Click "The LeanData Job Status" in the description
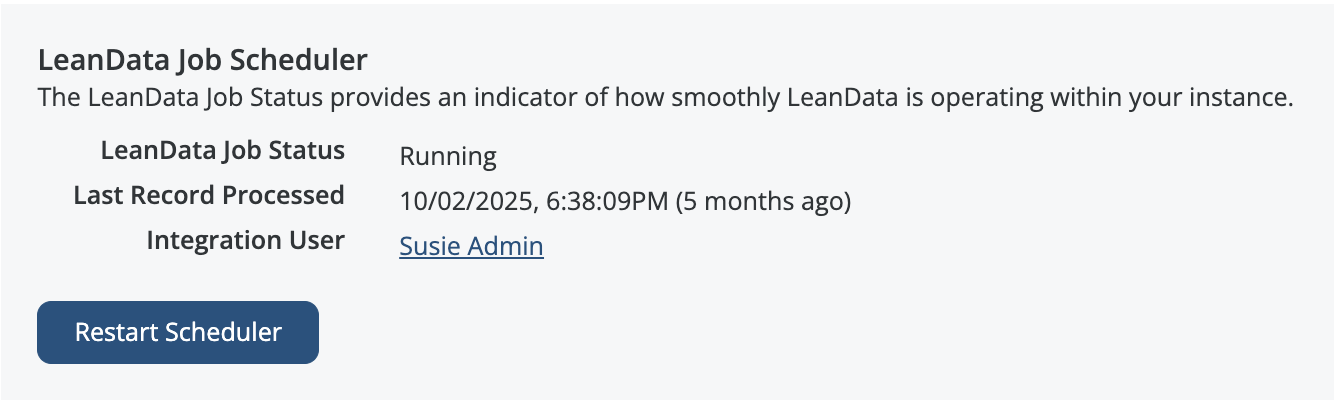Viewport: 1334px width, 400px height. click(161, 99)
